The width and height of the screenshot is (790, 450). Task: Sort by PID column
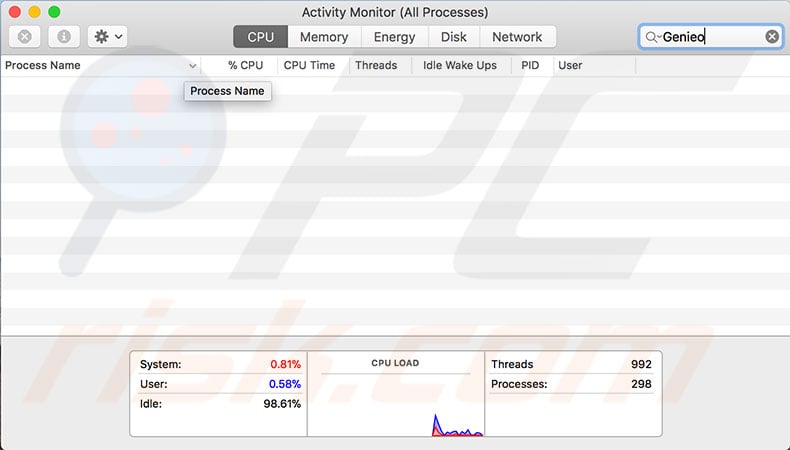pos(532,66)
